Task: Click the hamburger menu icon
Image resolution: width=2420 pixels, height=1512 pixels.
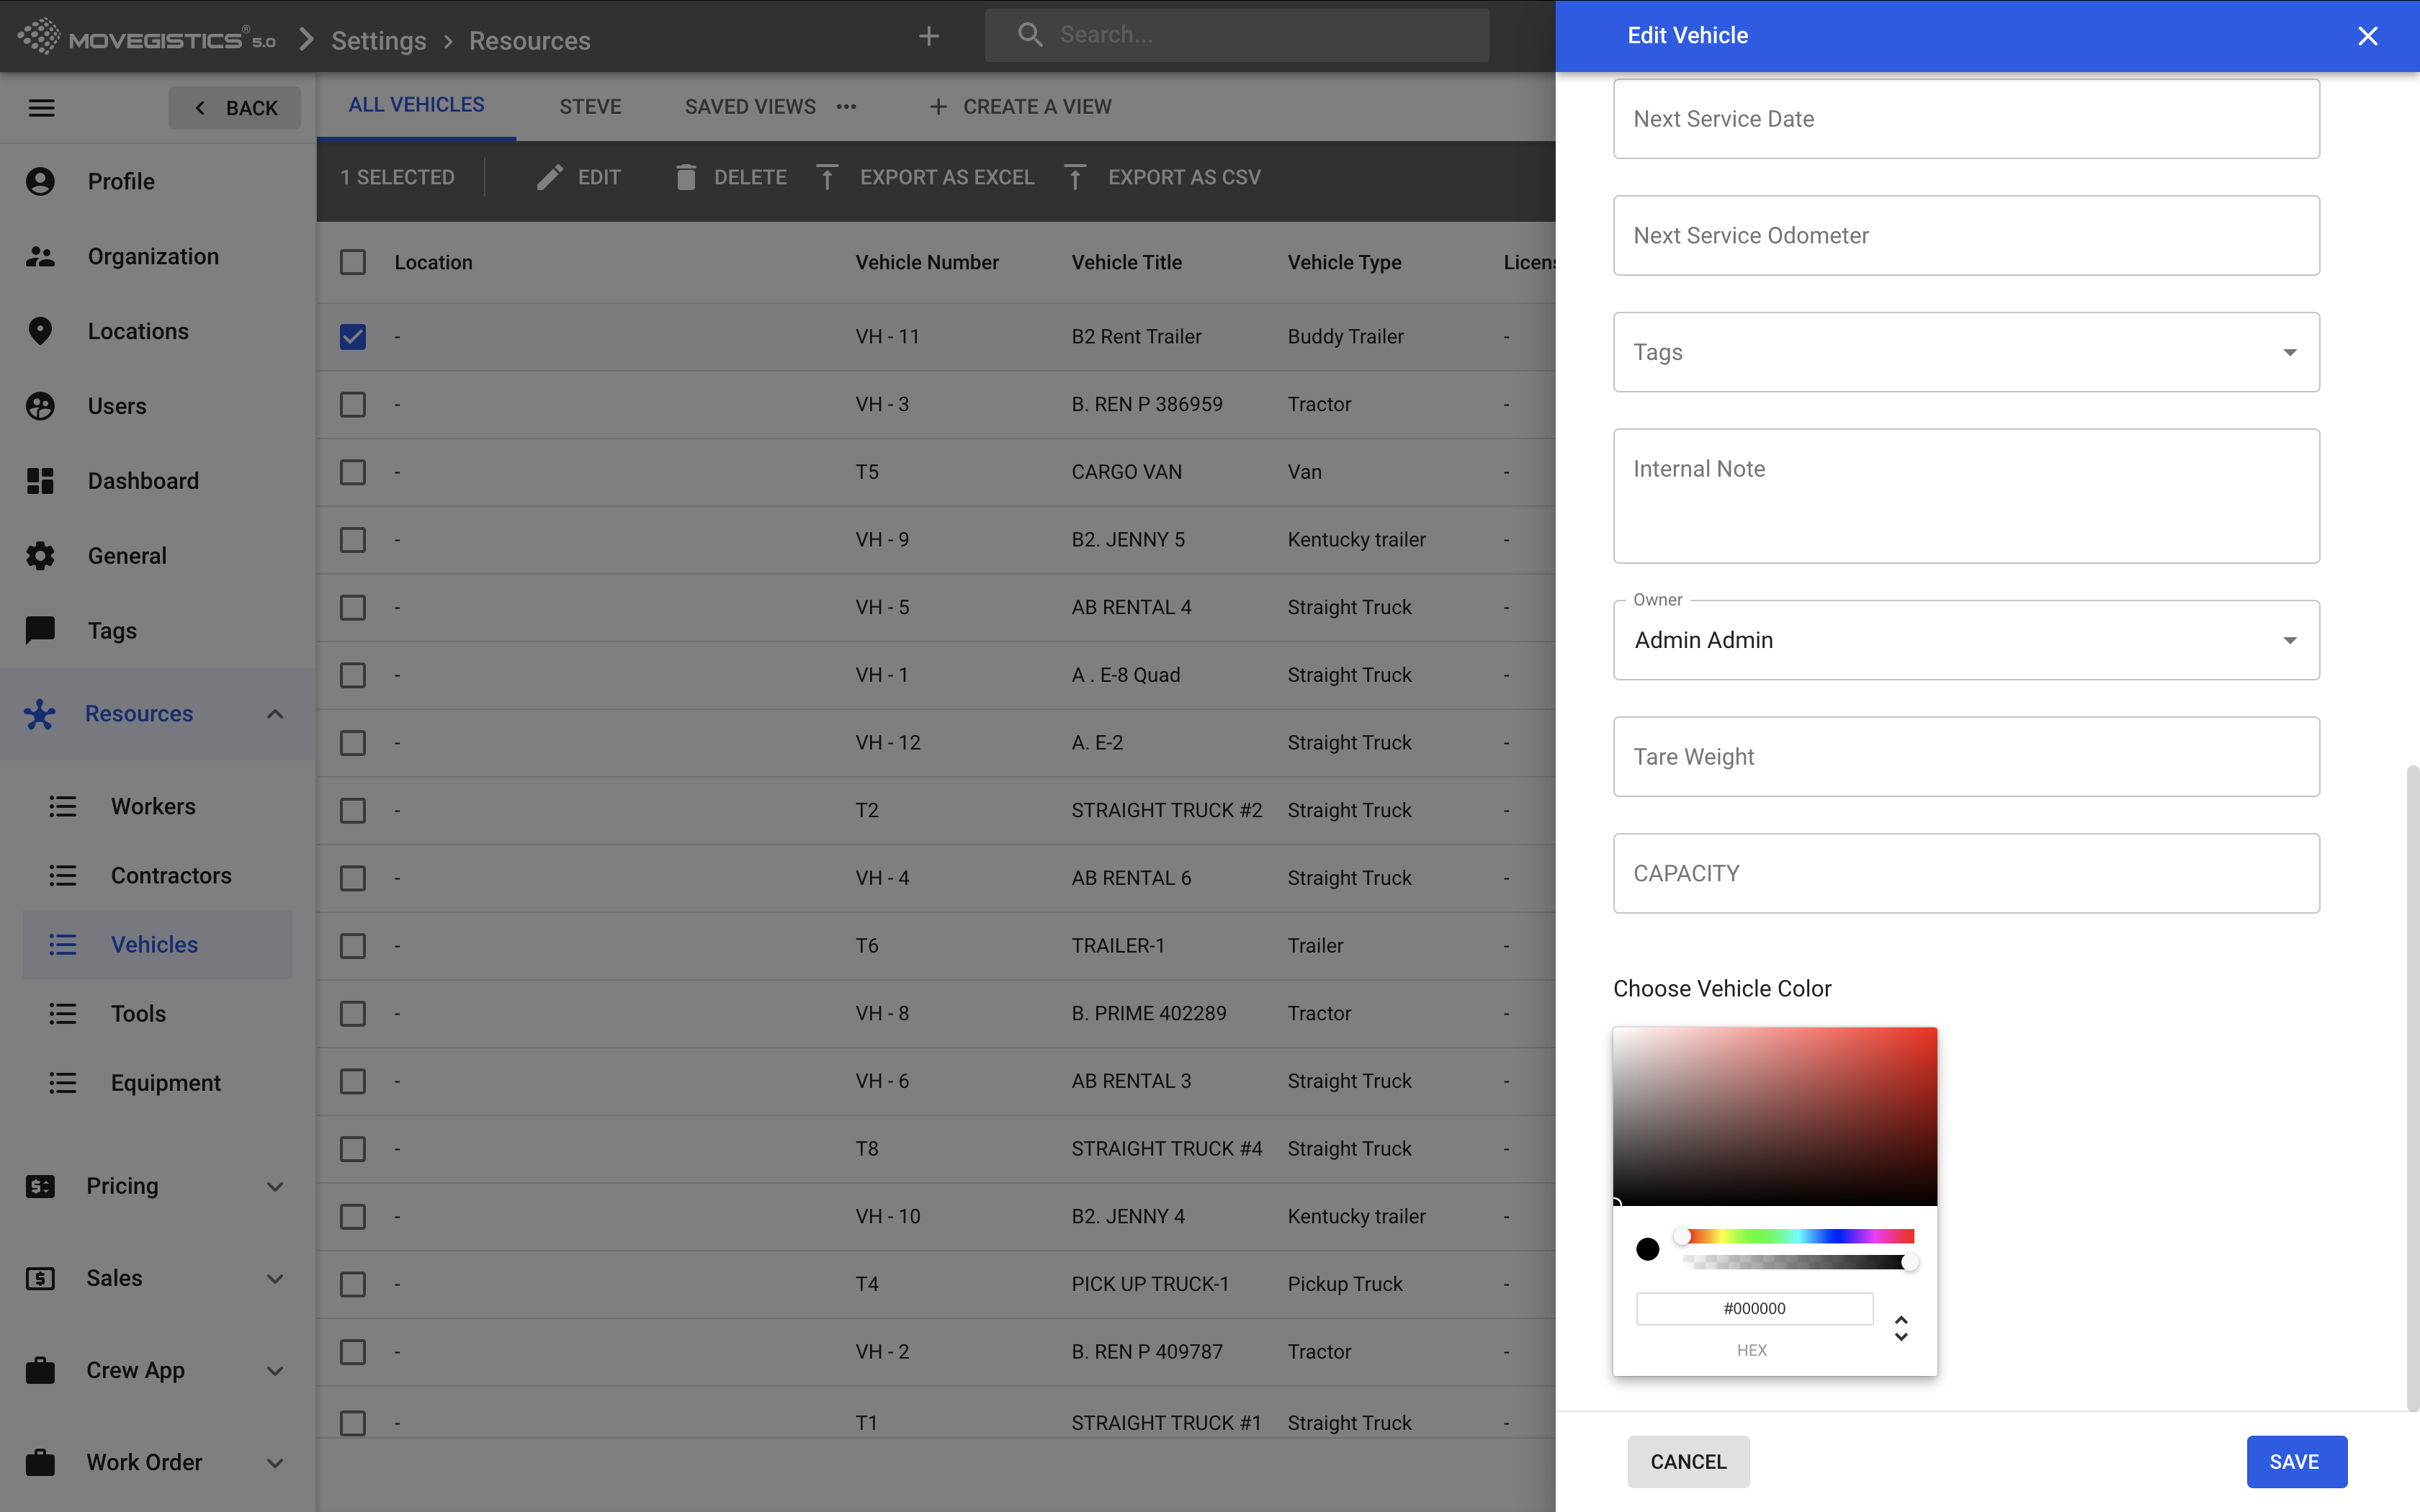Action: (41, 108)
